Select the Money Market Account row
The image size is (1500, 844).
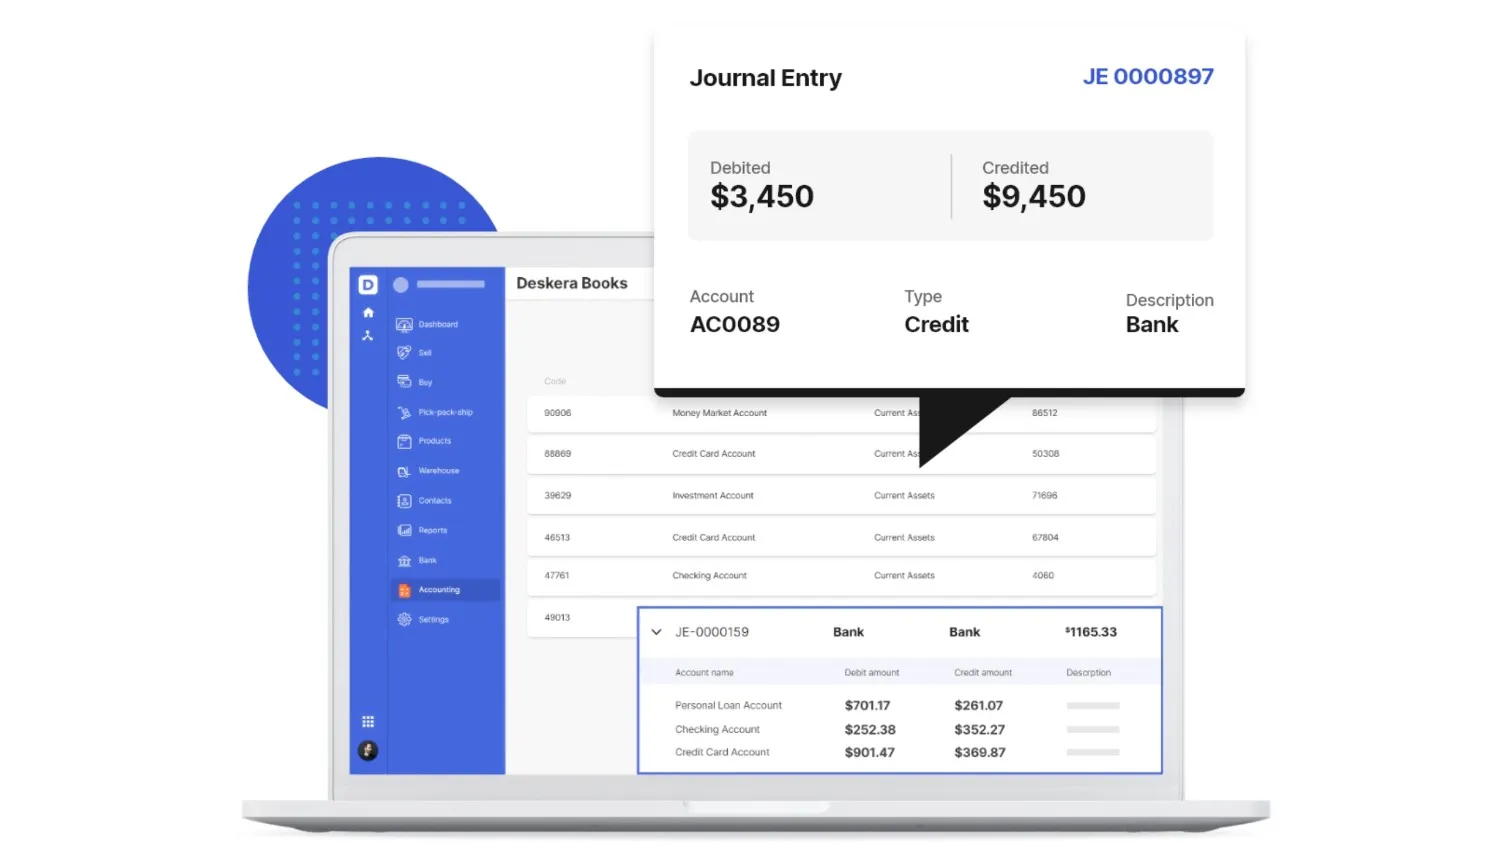[719, 413]
